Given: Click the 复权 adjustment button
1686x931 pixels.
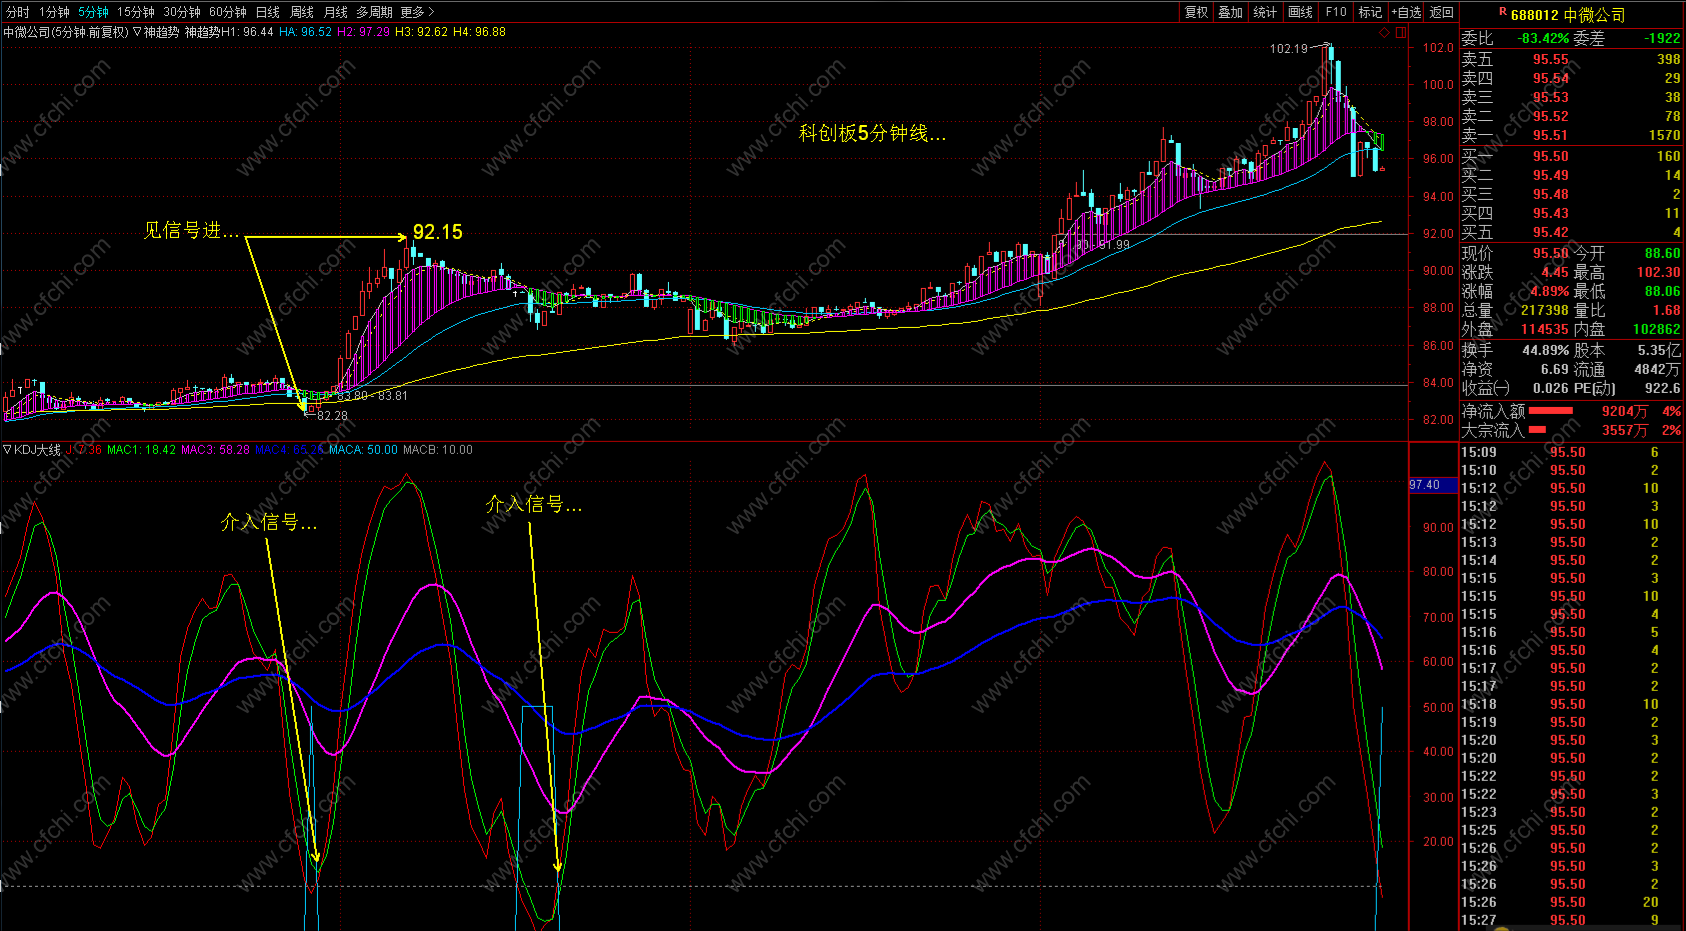Looking at the screenshot, I should [1196, 12].
